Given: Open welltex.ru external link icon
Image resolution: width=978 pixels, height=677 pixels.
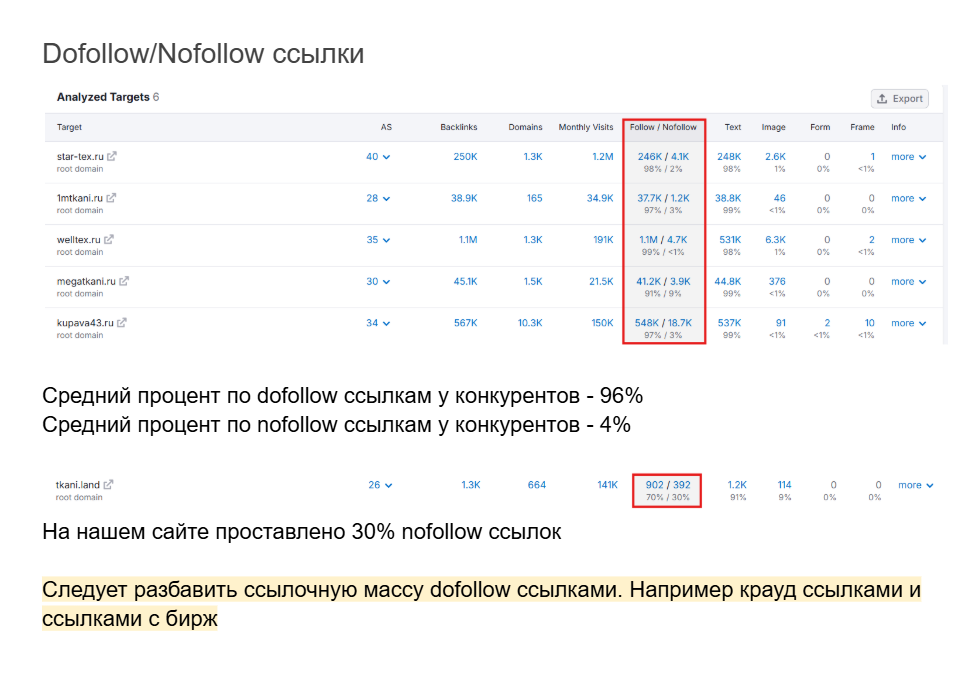Looking at the screenshot, I should click(x=108, y=240).
